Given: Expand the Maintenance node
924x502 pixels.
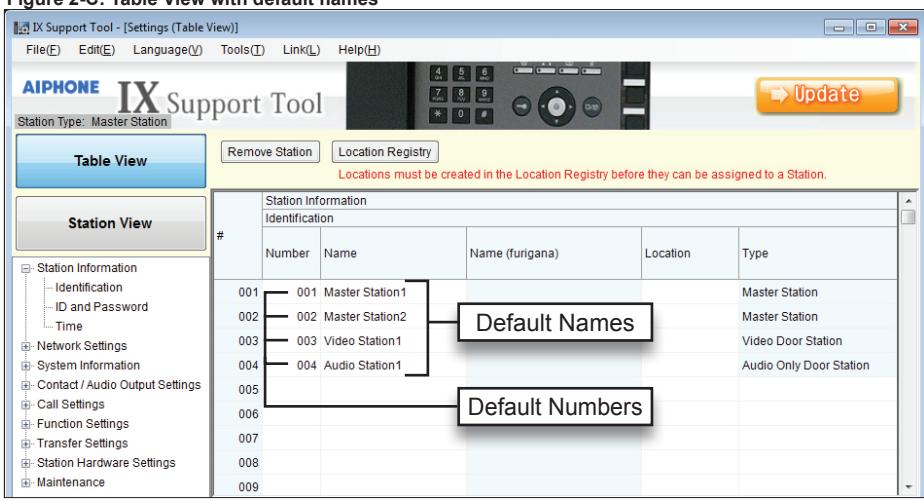Looking at the screenshot, I should [x=25, y=483].
